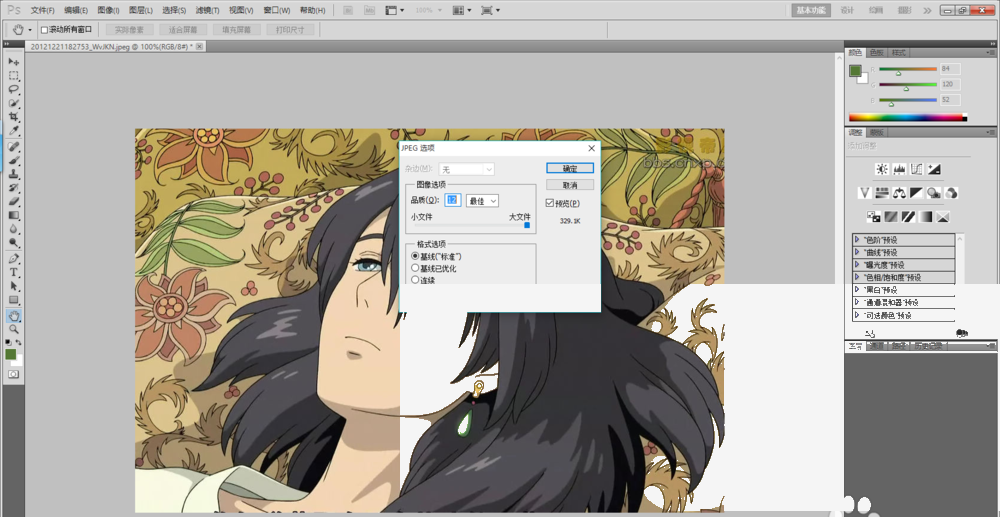Add a Levels adjustment
1000x517 pixels.
point(899,169)
